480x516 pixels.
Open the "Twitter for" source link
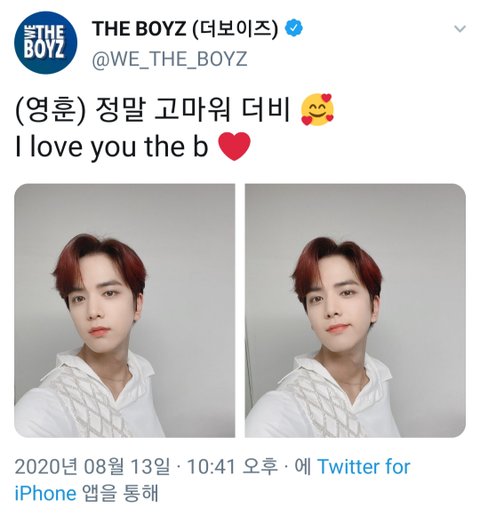[x=364, y=467]
